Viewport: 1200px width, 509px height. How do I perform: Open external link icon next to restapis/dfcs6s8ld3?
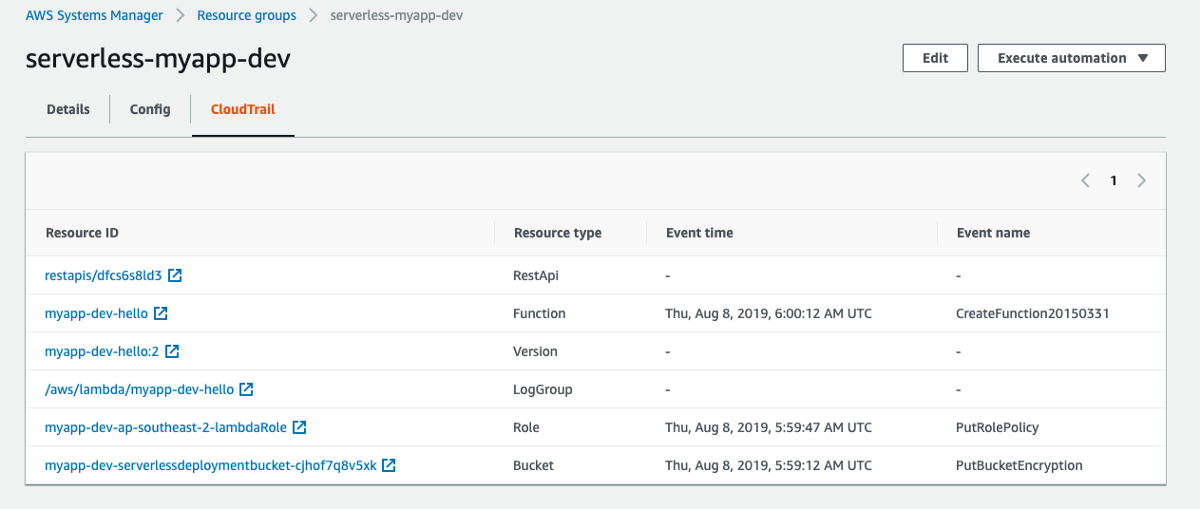175,275
